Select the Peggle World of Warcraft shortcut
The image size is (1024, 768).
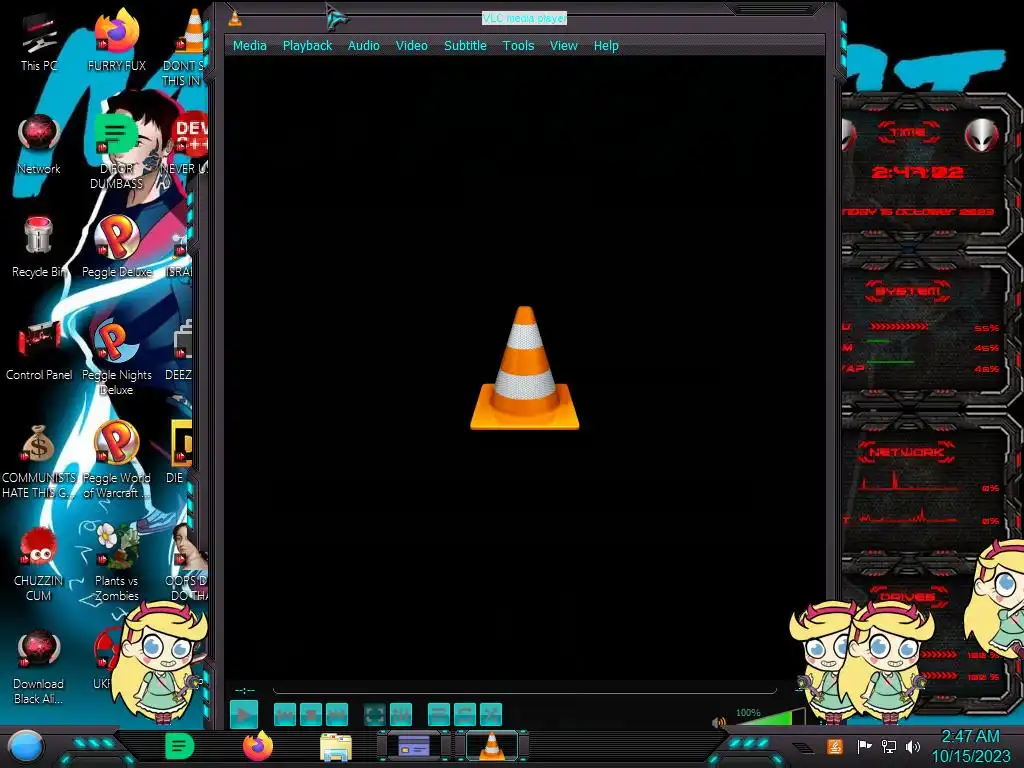[116, 460]
